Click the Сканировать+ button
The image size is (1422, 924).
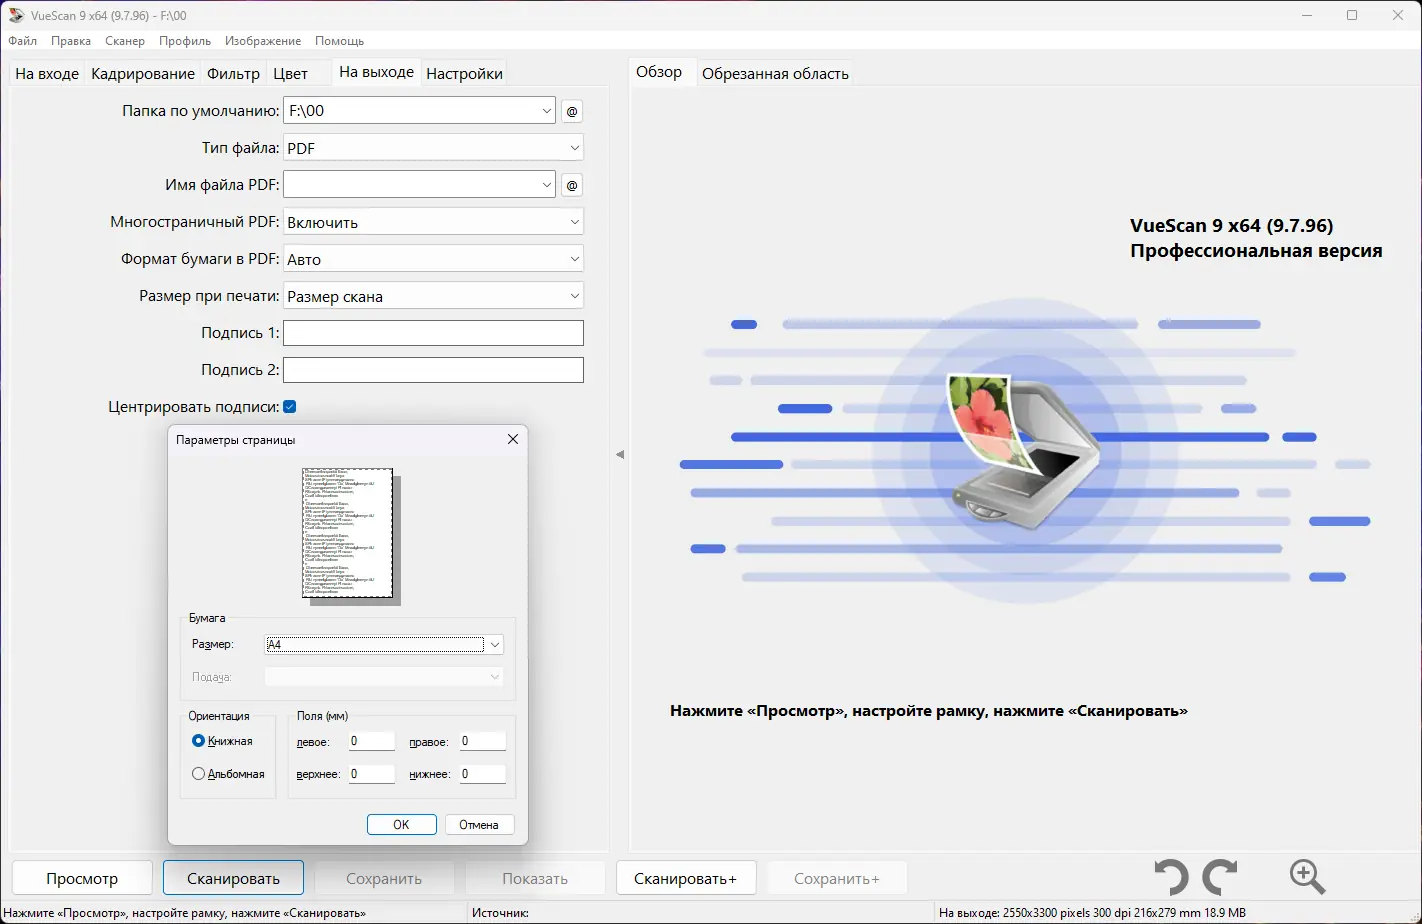686,878
